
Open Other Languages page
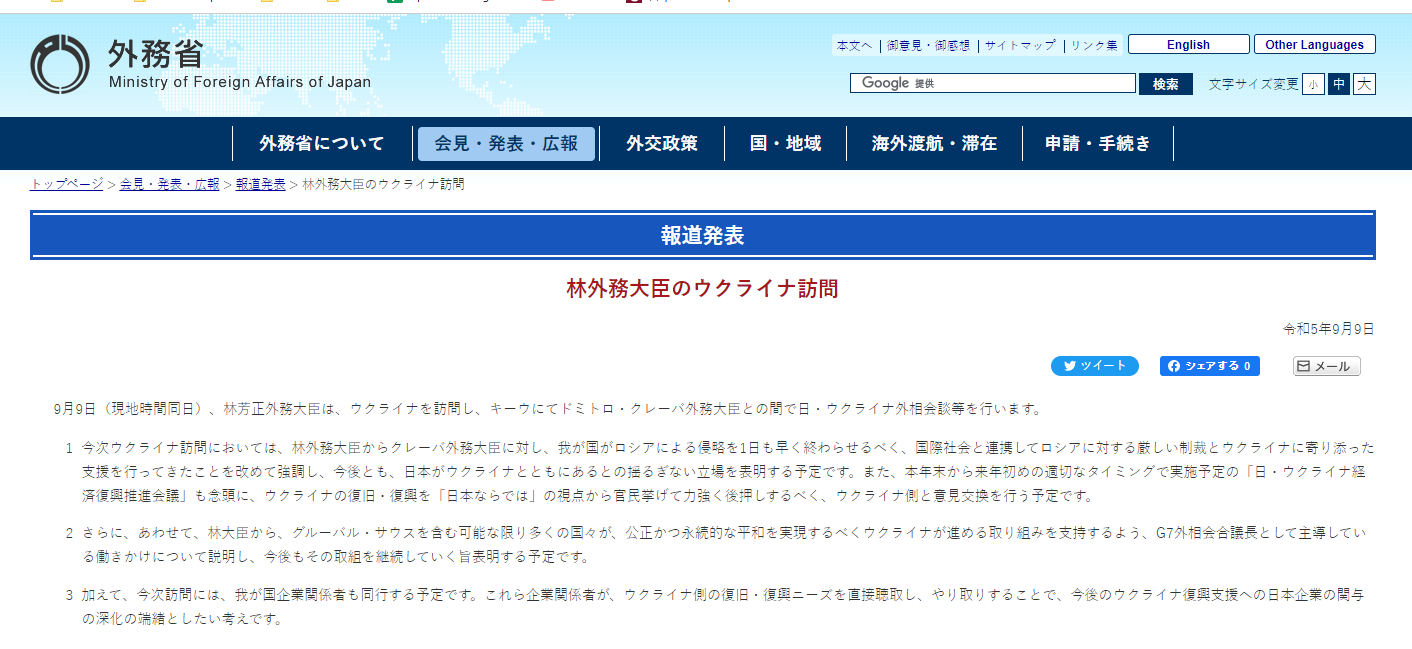click(x=1314, y=45)
